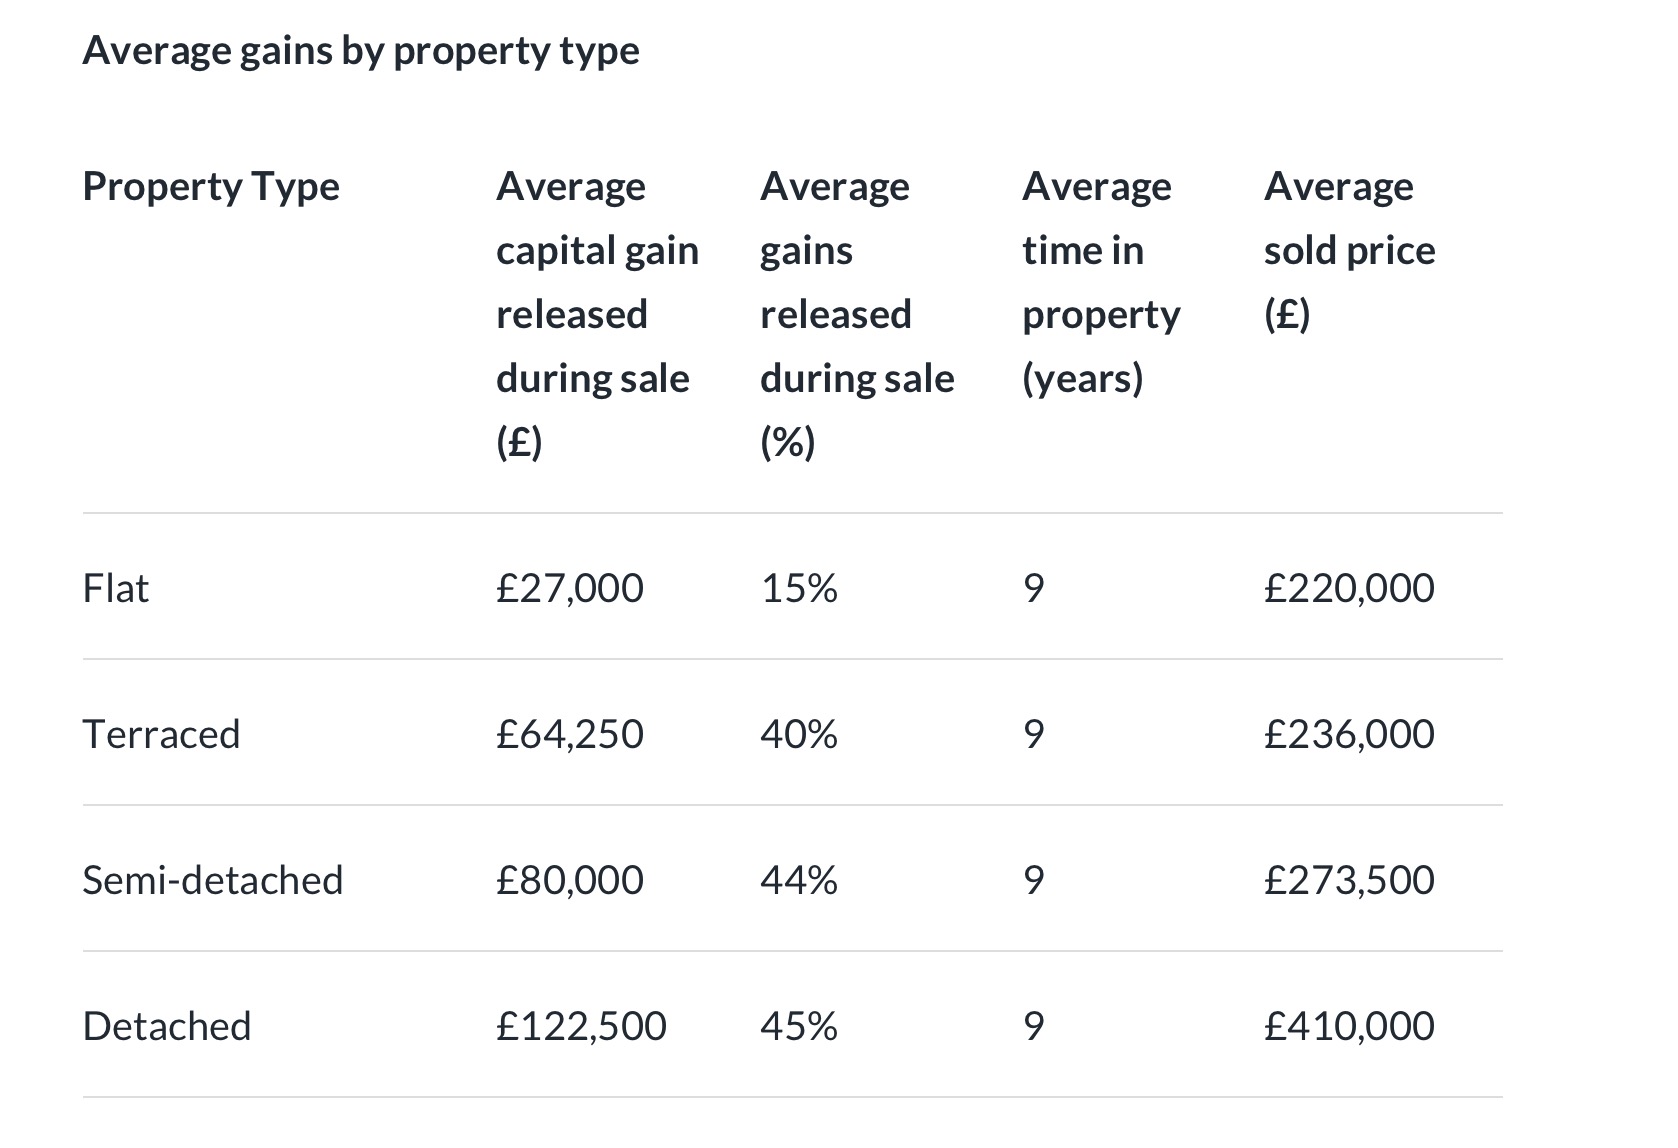The width and height of the screenshot is (1678, 1148).
Task: Click the £80,000 capital gain cell
Action: tap(569, 880)
